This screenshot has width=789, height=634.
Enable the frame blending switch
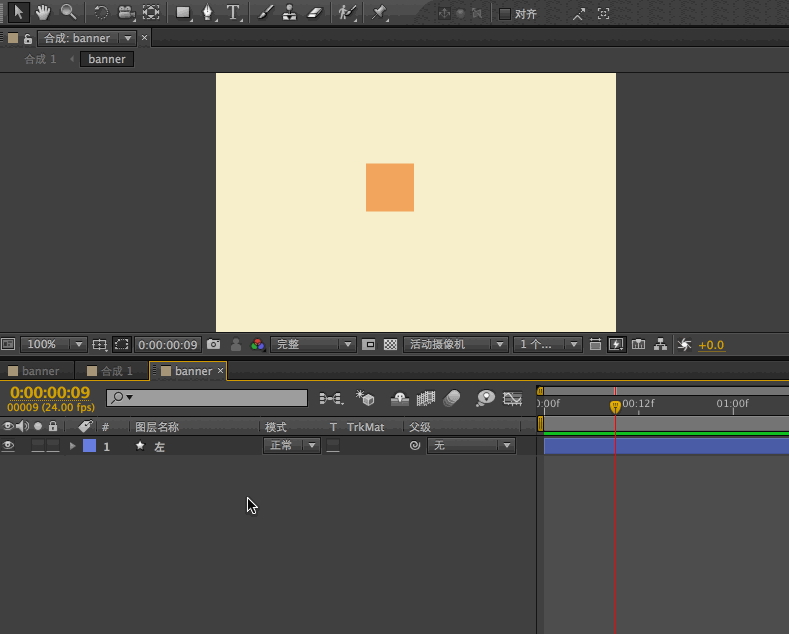point(426,399)
